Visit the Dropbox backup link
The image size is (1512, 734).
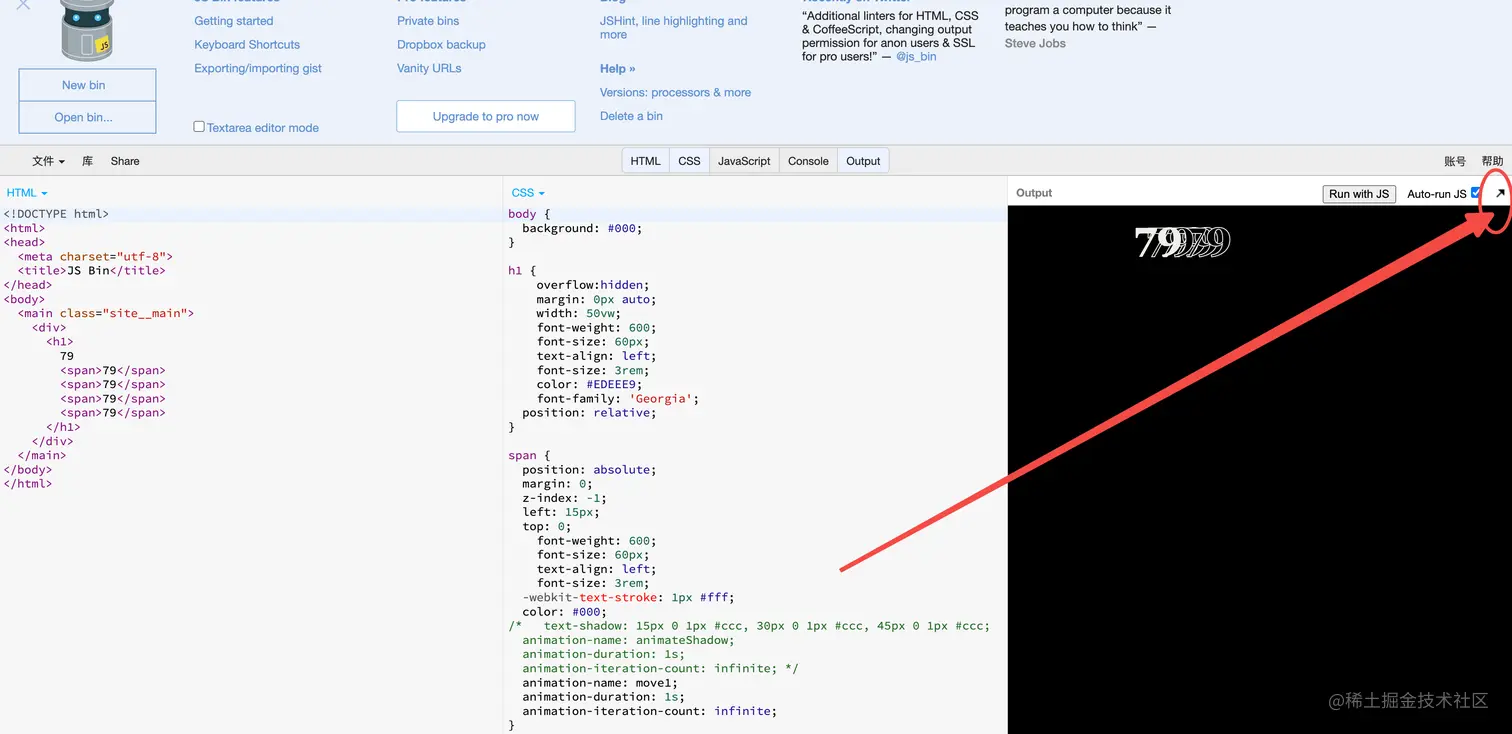pos(441,45)
